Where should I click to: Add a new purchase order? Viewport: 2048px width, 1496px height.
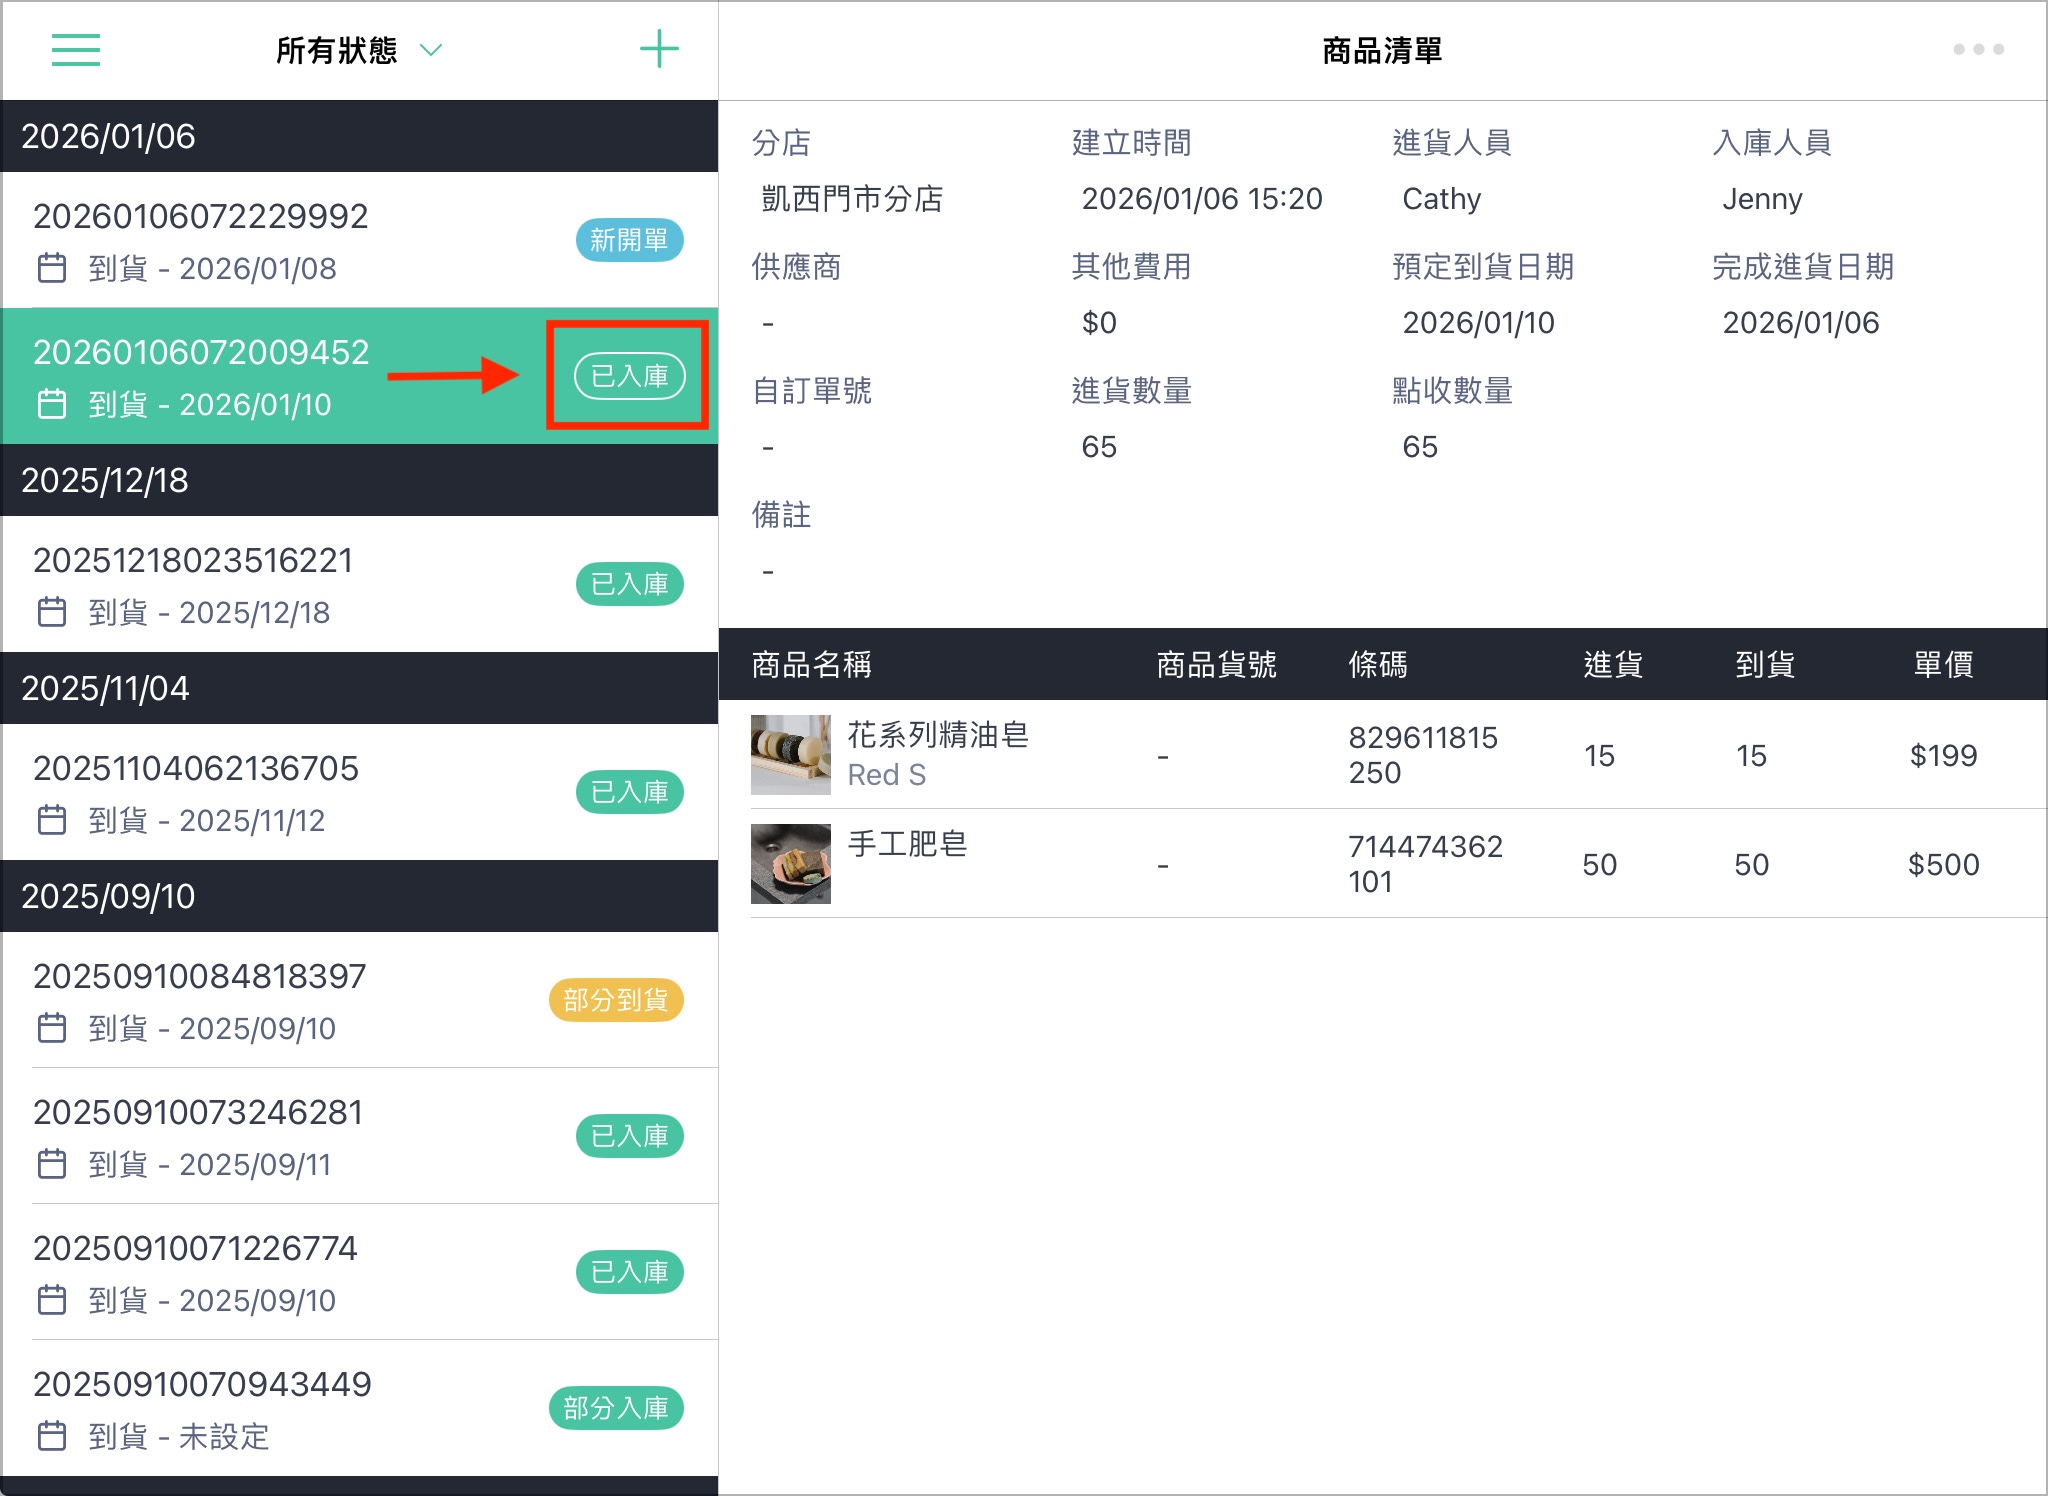coord(659,49)
